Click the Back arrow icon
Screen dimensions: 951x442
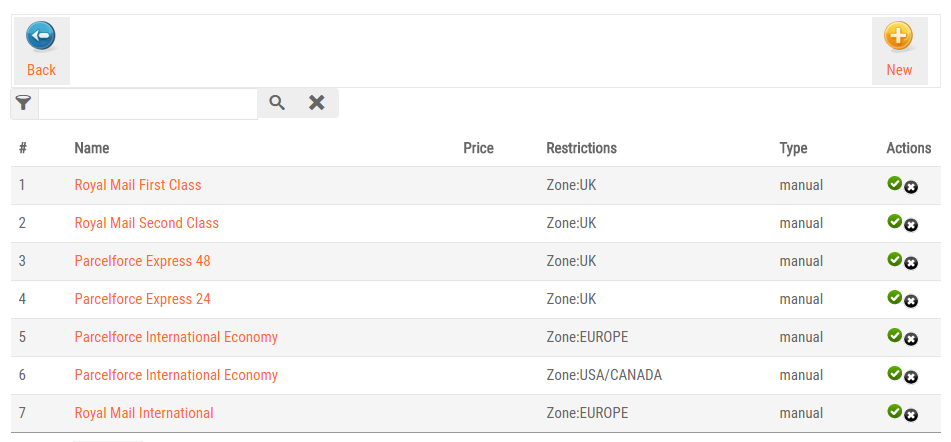tap(41, 38)
